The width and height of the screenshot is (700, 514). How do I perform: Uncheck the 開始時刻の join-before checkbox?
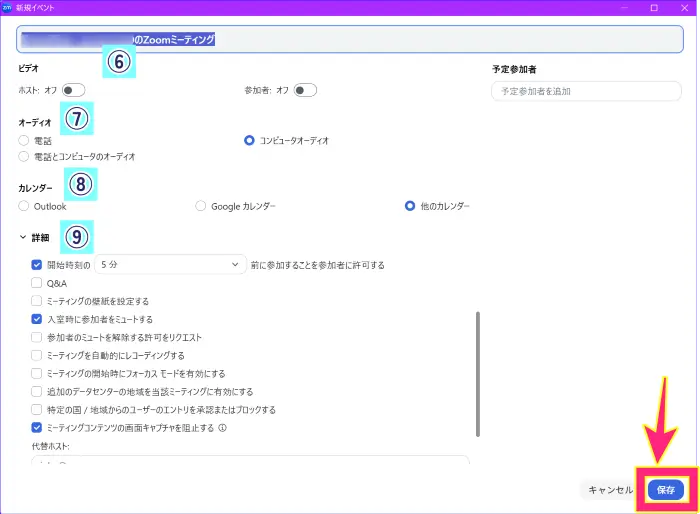tap(37, 265)
